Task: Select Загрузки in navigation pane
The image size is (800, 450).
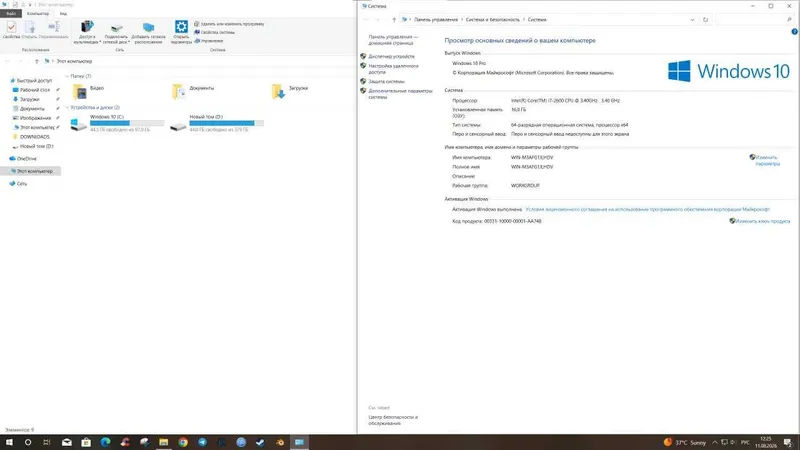Action: [26, 99]
